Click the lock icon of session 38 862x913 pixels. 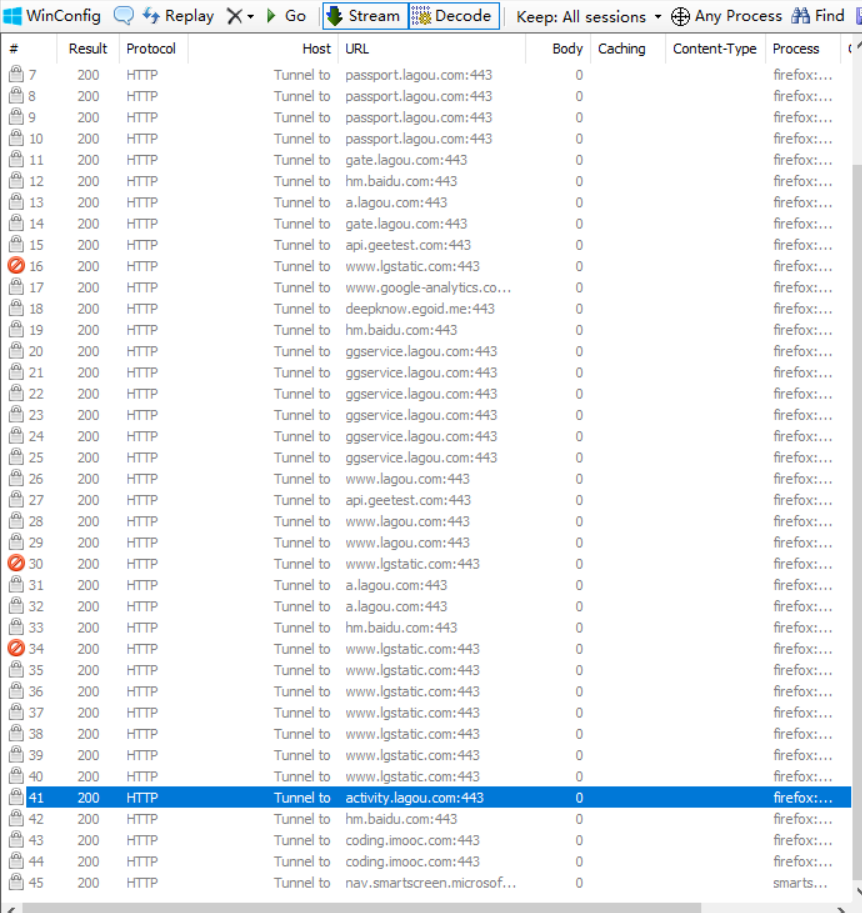click(x=16, y=733)
